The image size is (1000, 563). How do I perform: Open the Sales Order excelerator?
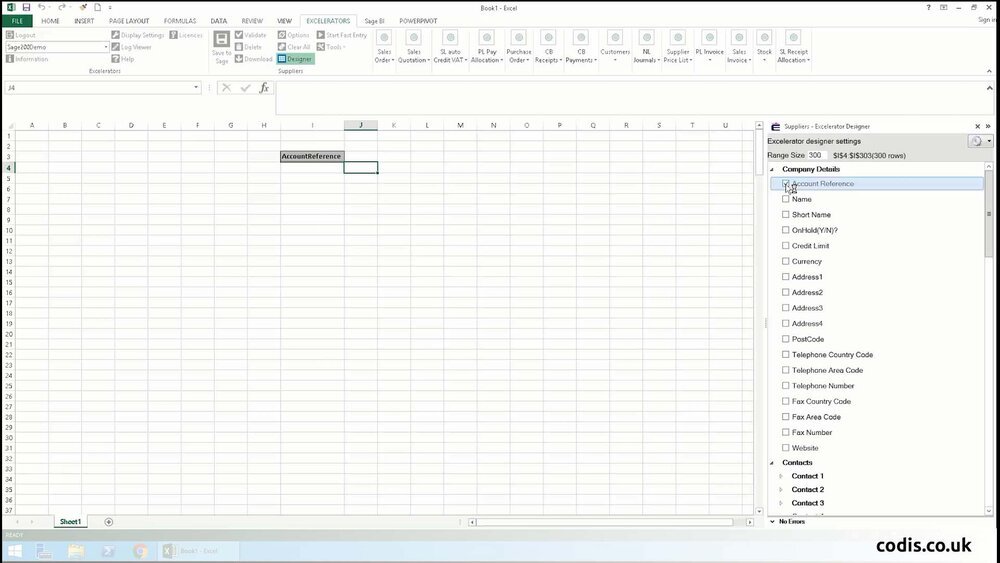pos(384,47)
